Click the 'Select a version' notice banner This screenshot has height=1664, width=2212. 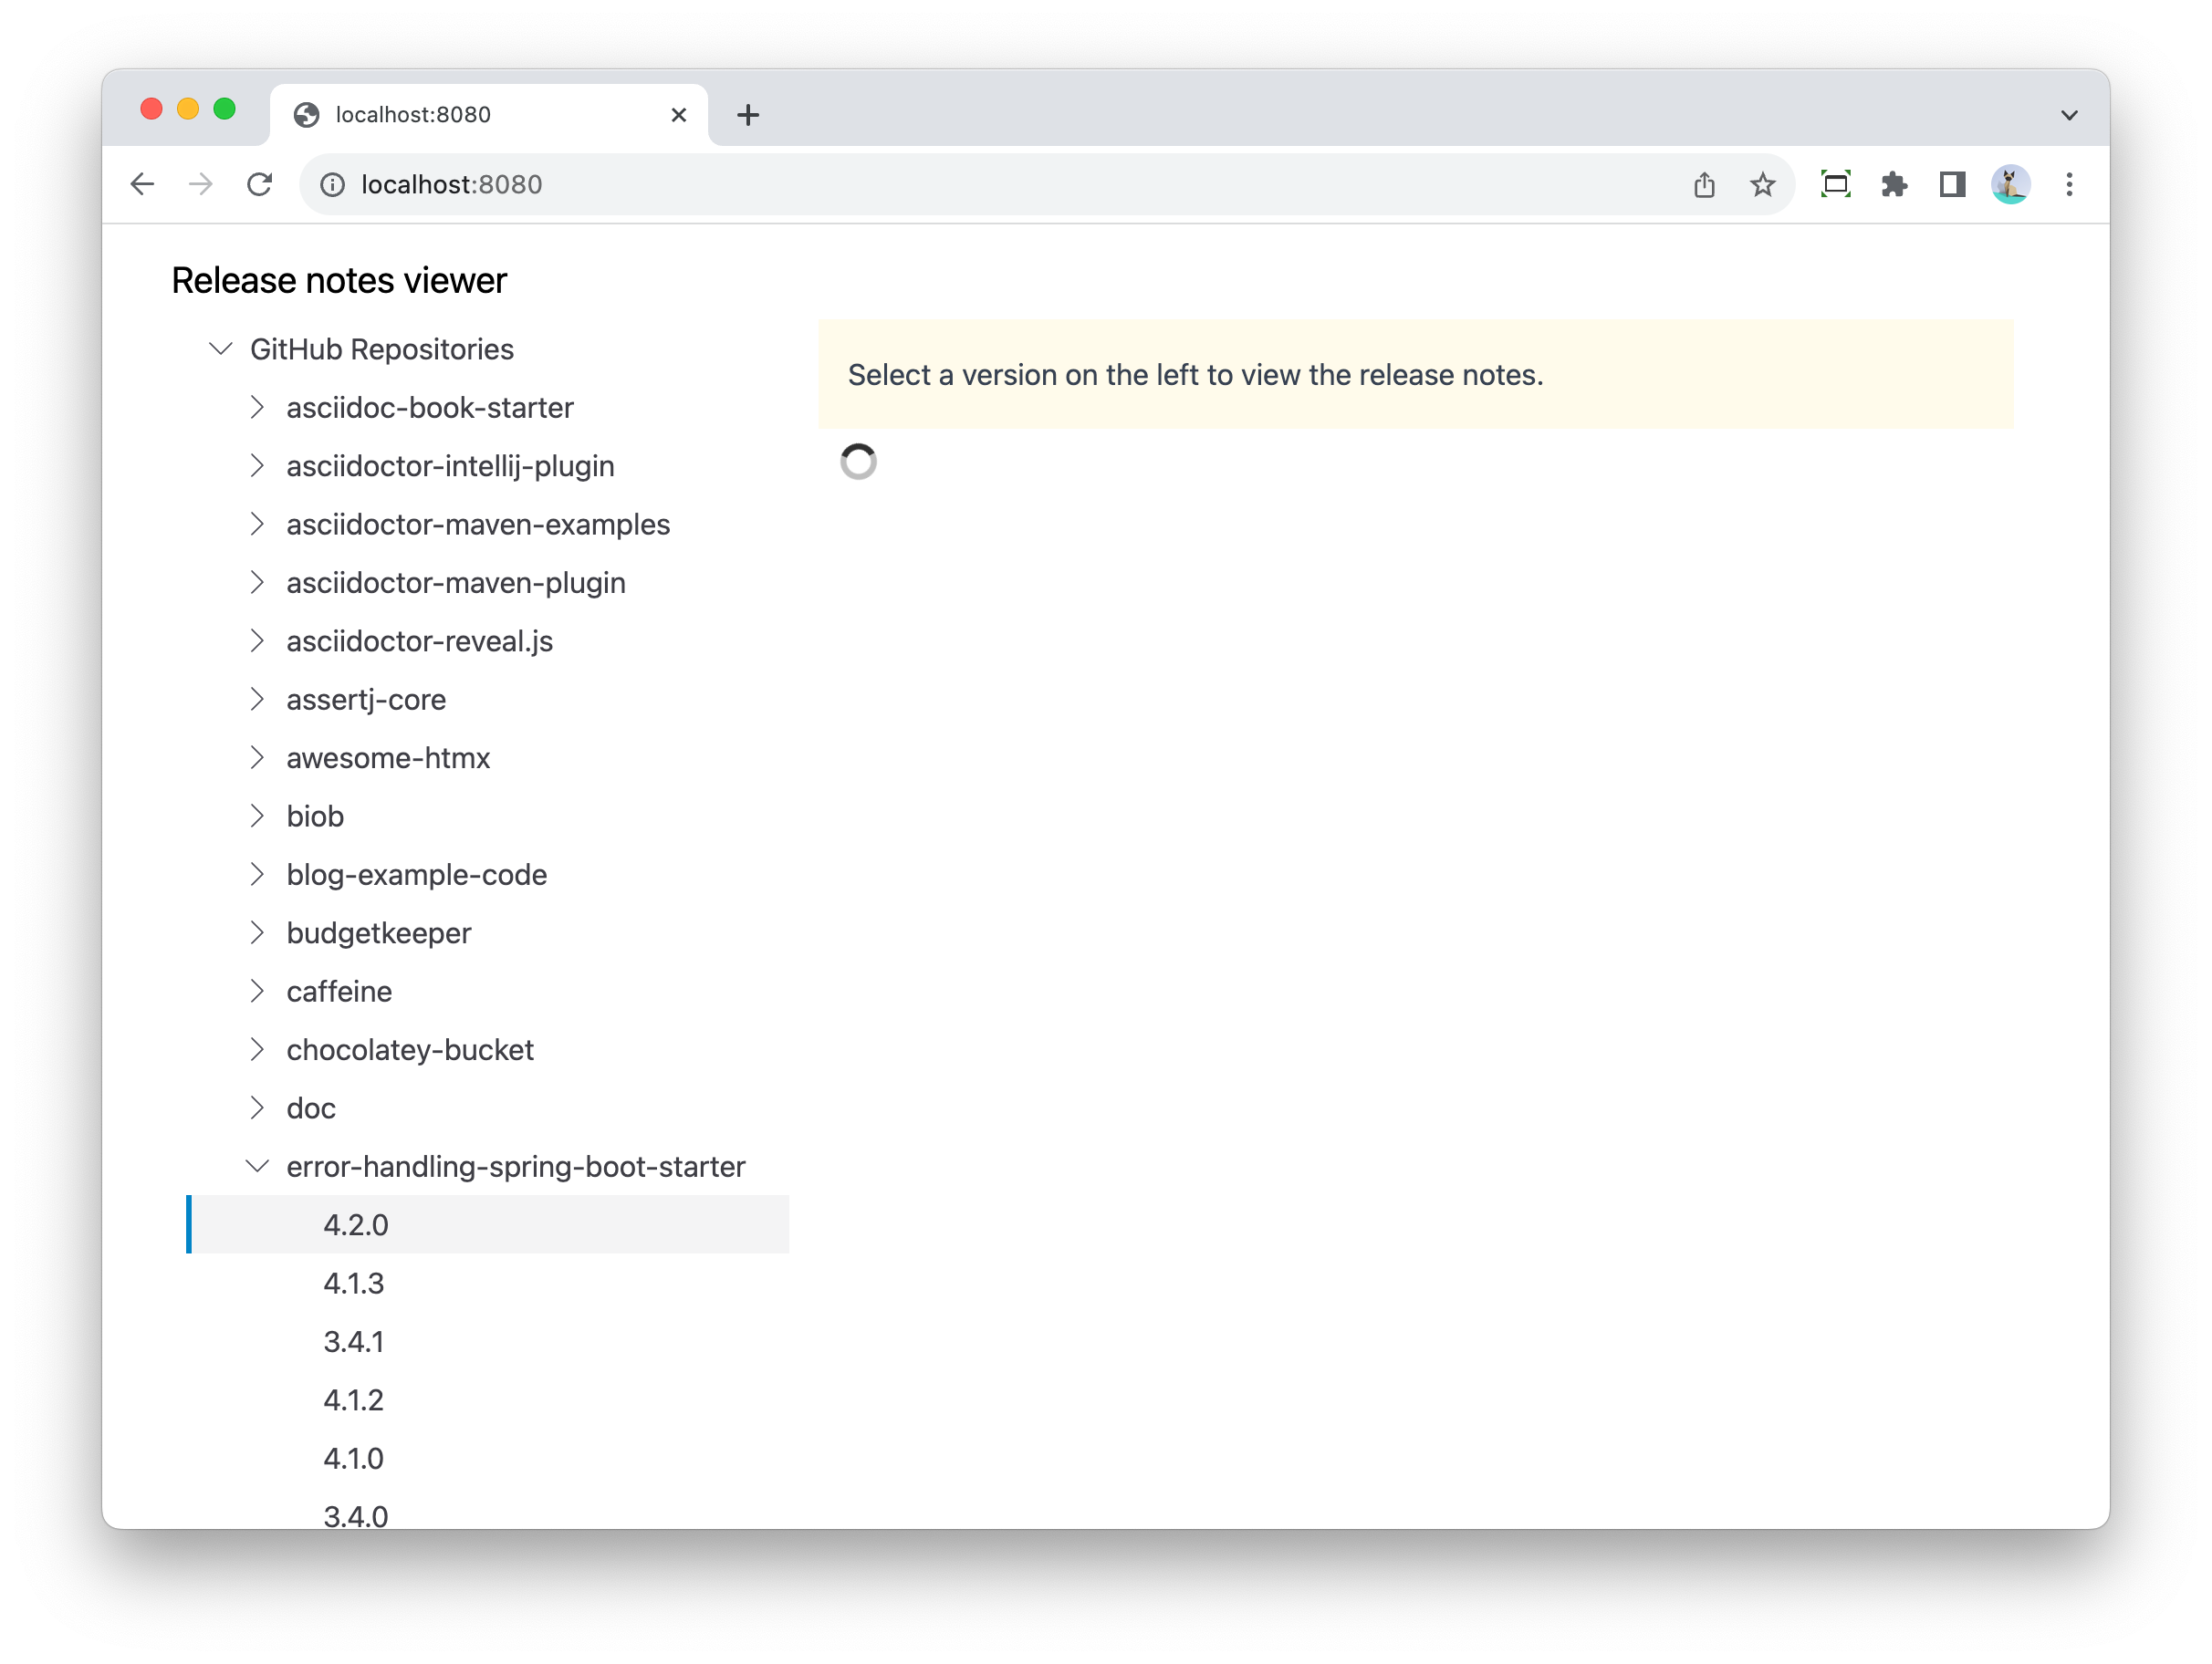click(1416, 375)
